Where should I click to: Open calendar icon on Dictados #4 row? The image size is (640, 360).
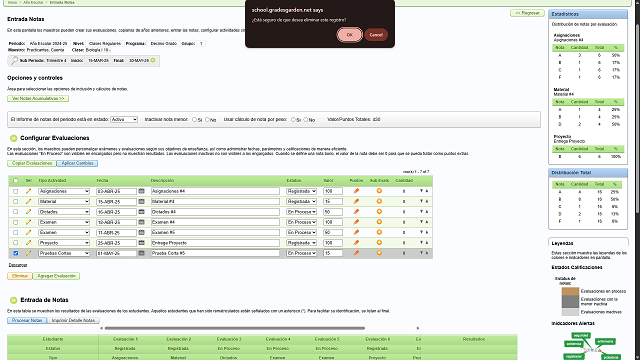[141, 212]
